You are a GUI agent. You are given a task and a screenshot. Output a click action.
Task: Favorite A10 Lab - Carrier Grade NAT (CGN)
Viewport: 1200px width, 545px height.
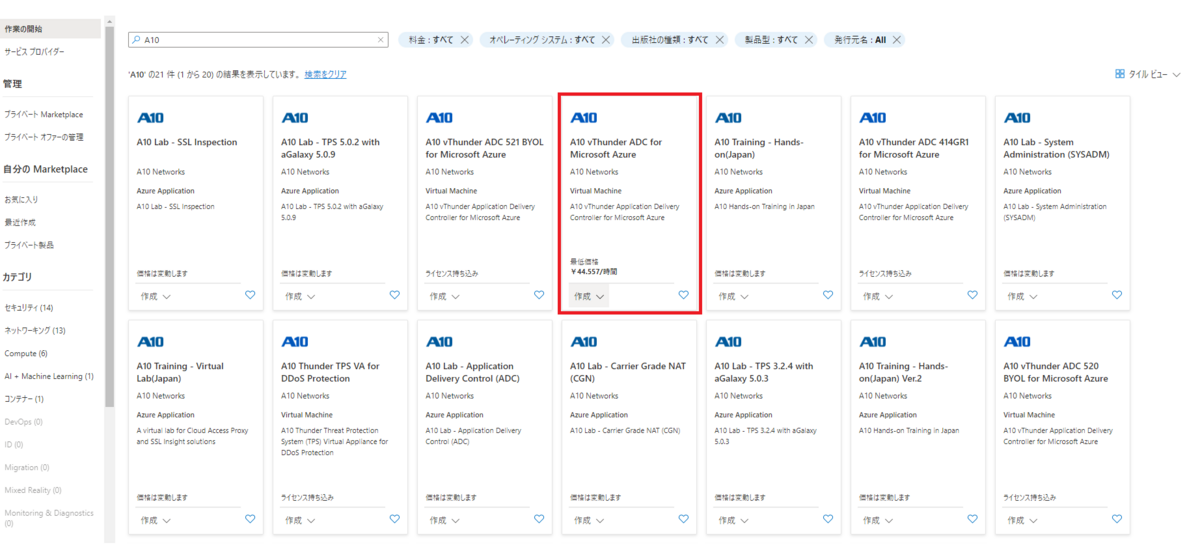[683, 519]
